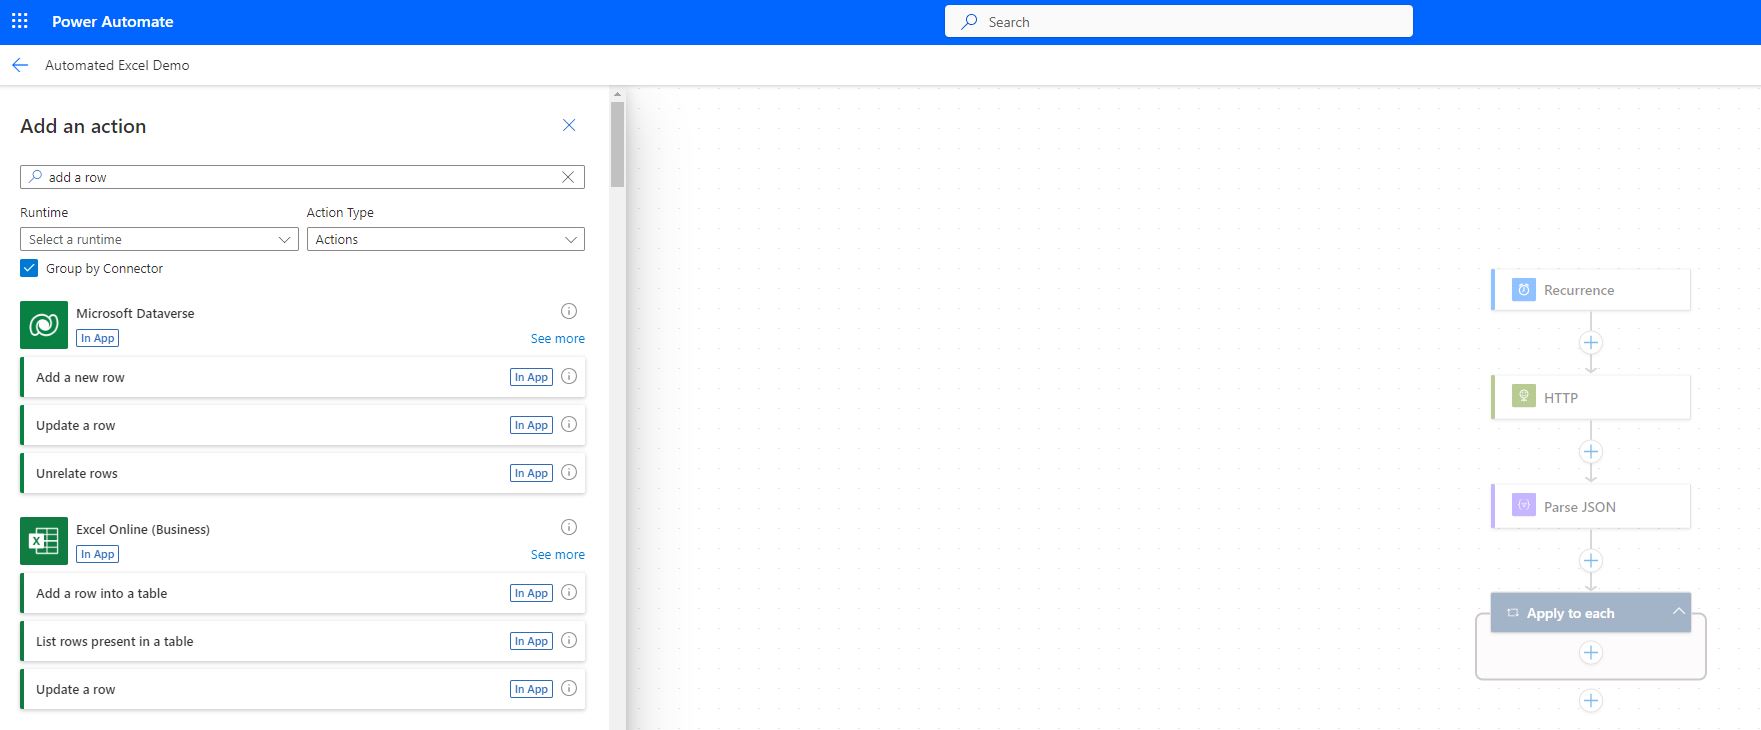This screenshot has width=1761, height=730.
Task: Show info for List rows present in a table
Action: [569, 640]
